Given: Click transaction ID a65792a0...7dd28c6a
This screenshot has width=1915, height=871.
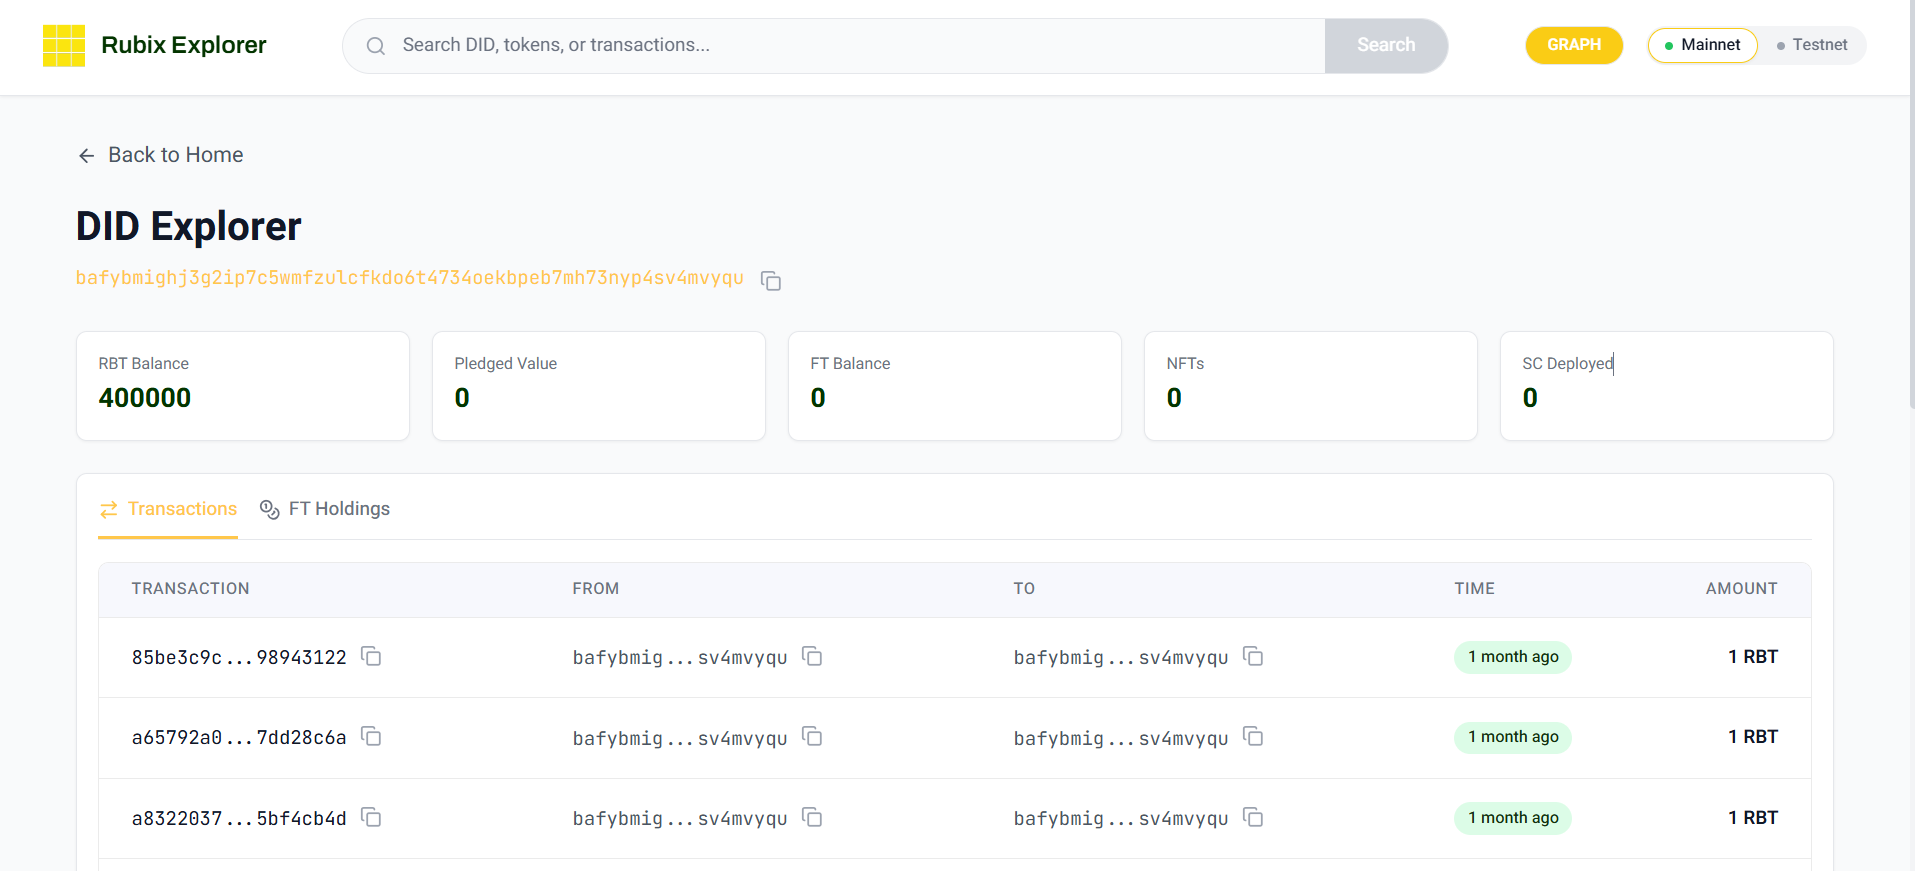Looking at the screenshot, I should click(x=239, y=738).
